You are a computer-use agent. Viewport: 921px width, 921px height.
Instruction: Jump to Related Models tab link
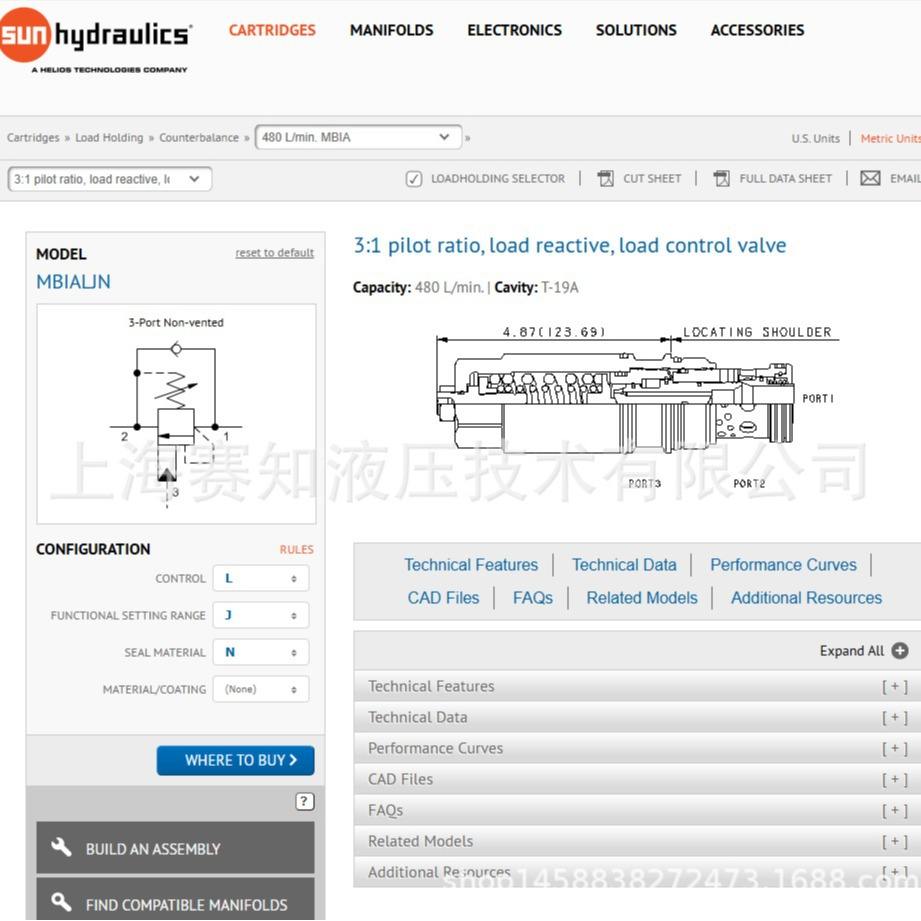coord(642,598)
